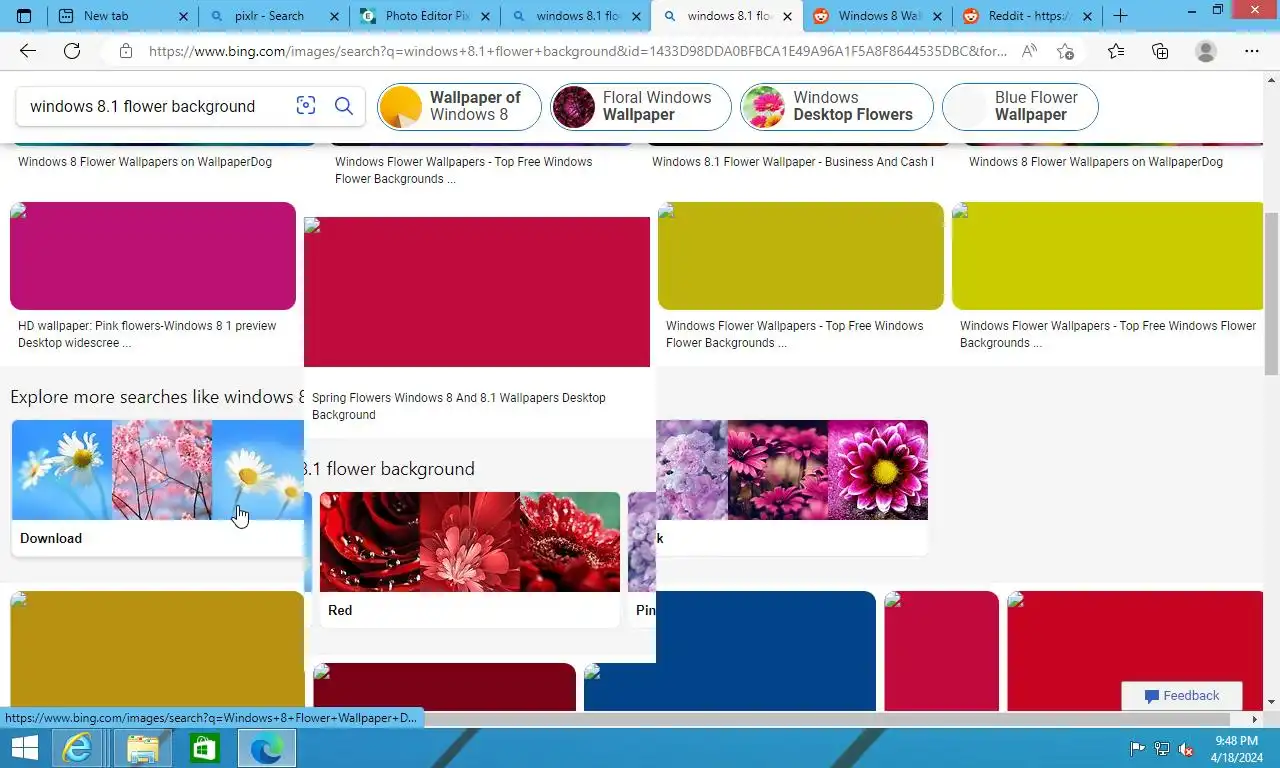Switch to the Windows 8 Wallpaper Reddit tab
1280x768 pixels.
pyautogui.click(x=876, y=16)
